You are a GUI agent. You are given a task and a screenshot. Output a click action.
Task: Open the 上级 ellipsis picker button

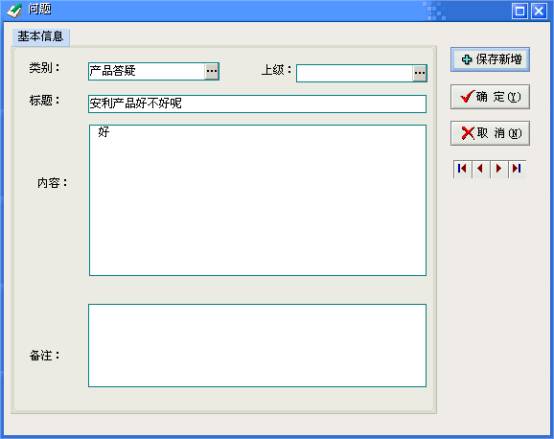point(420,73)
